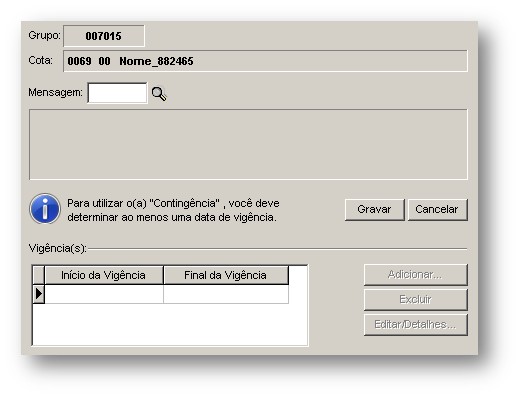The height and width of the screenshot is (397, 520).
Task: Click the disabled Excluir button
Action: (416, 300)
